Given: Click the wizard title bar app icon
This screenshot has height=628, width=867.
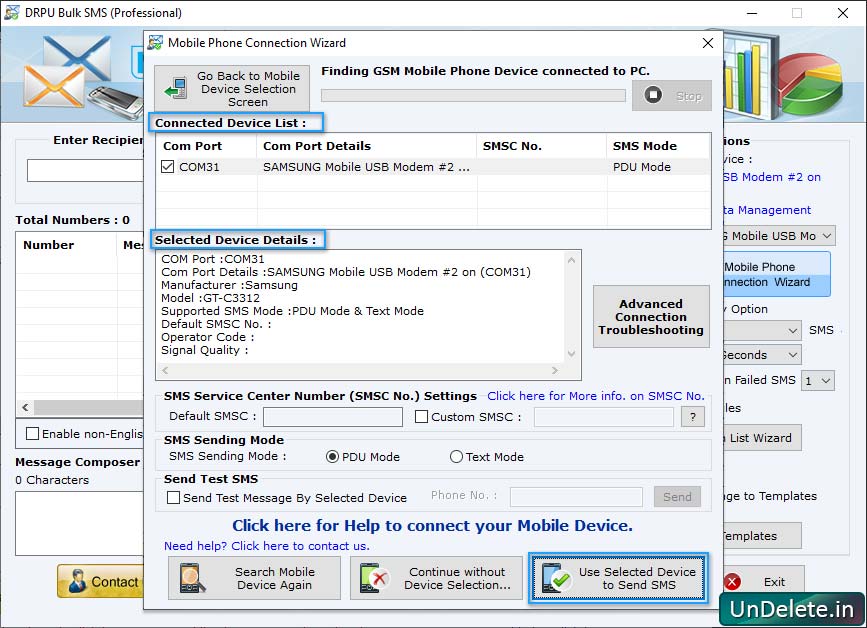Looking at the screenshot, I should (155, 43).
